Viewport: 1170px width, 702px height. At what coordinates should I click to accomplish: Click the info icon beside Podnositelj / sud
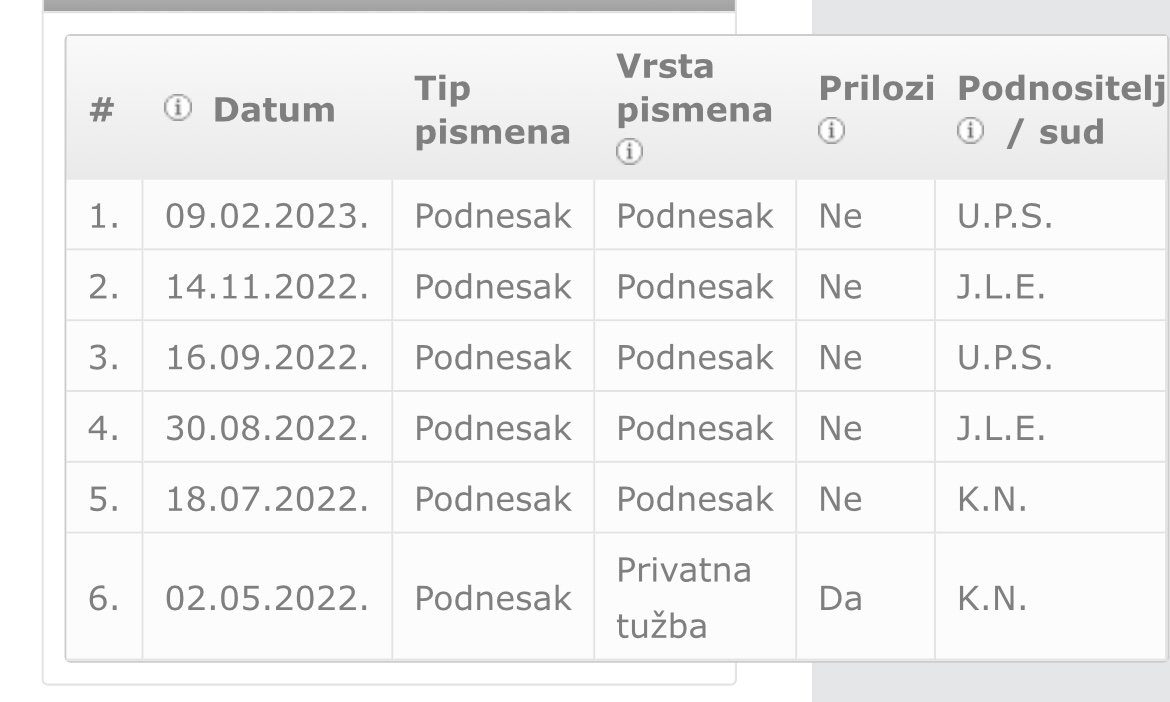[x=970, y=131]
